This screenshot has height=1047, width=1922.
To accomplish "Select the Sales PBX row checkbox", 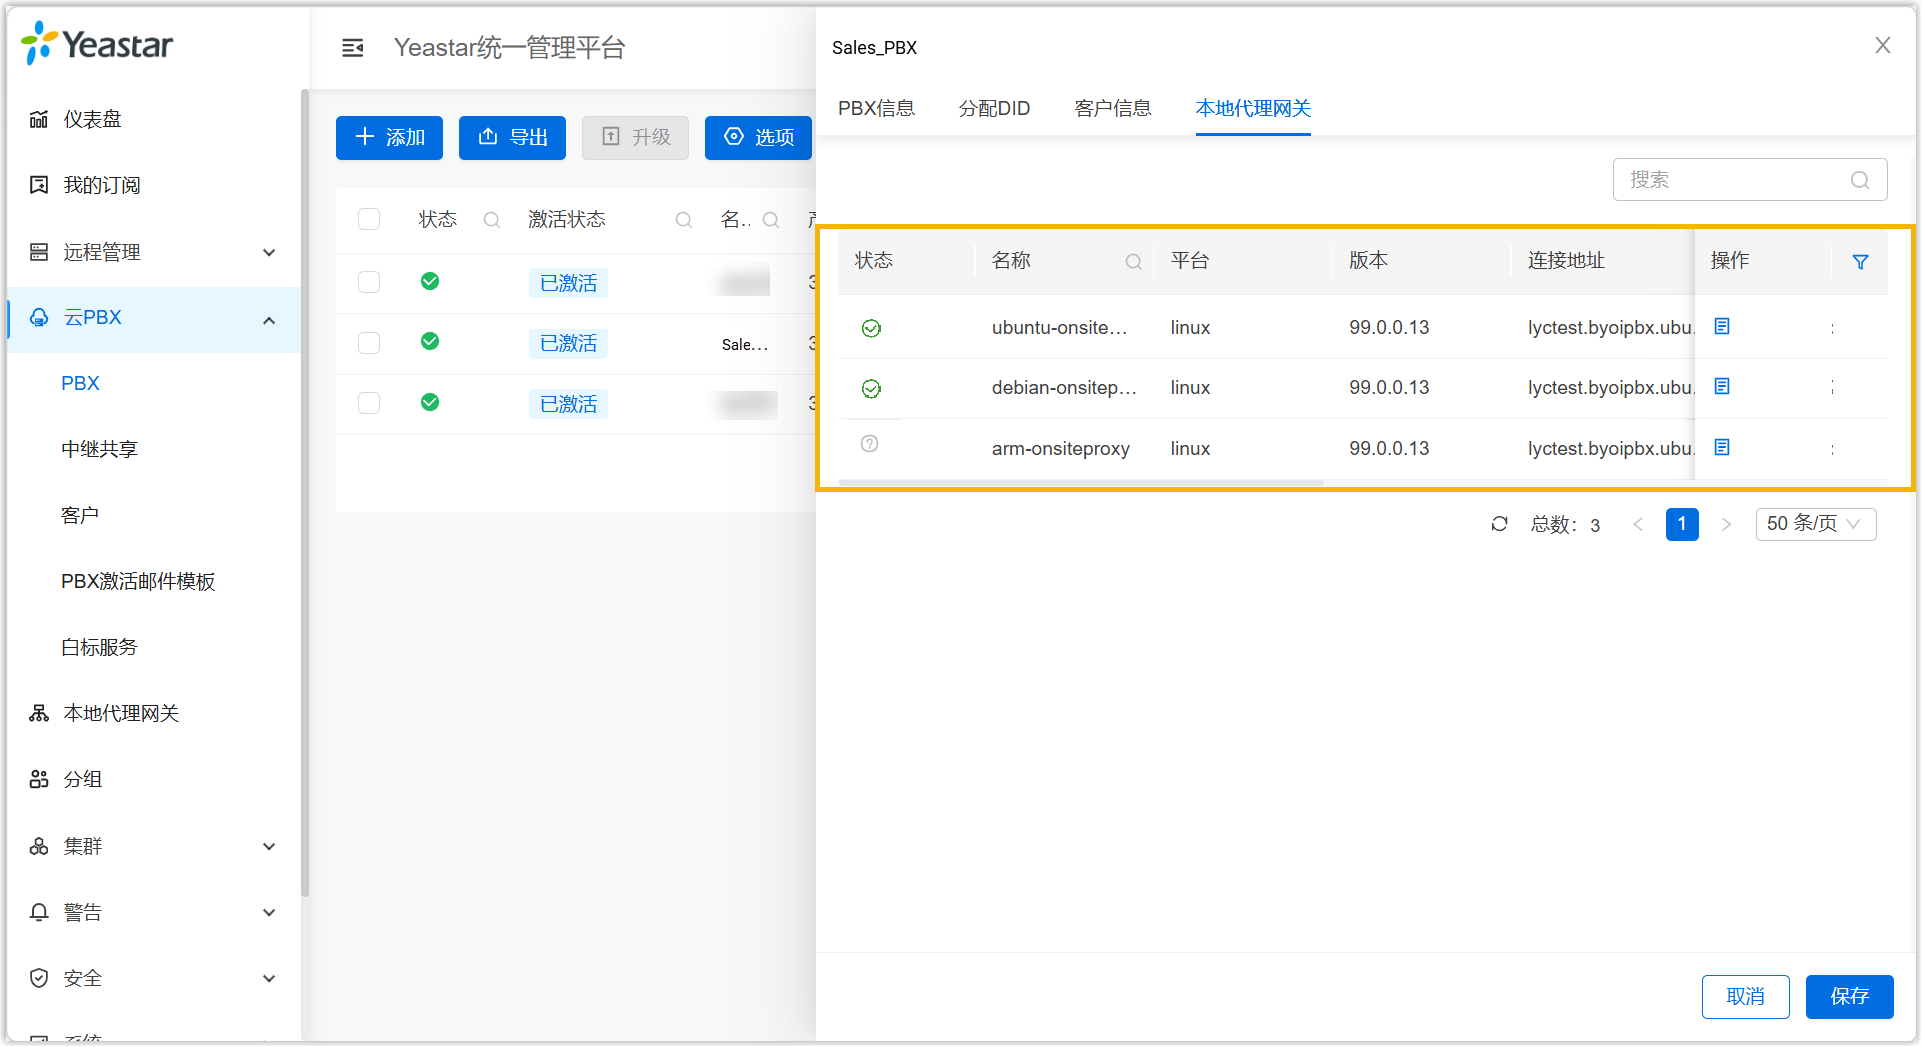I will [369, 343].
